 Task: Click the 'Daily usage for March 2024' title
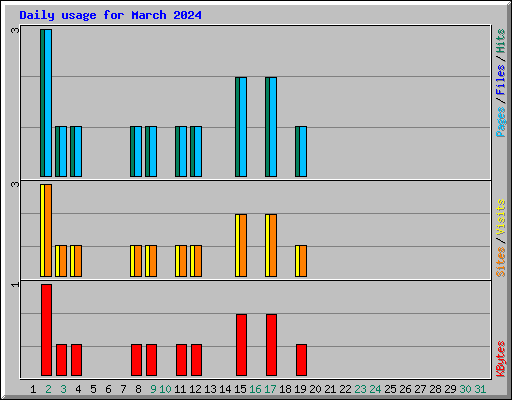click(110, 16)
